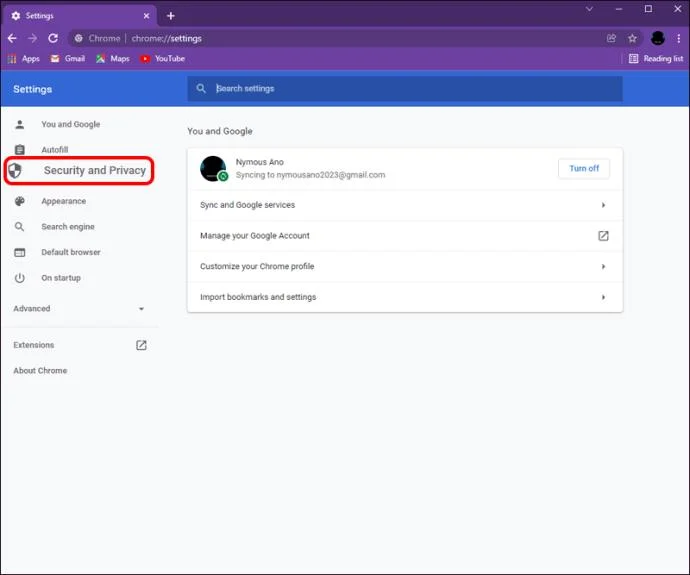Open the share page icon in address bar

(611, 38)
